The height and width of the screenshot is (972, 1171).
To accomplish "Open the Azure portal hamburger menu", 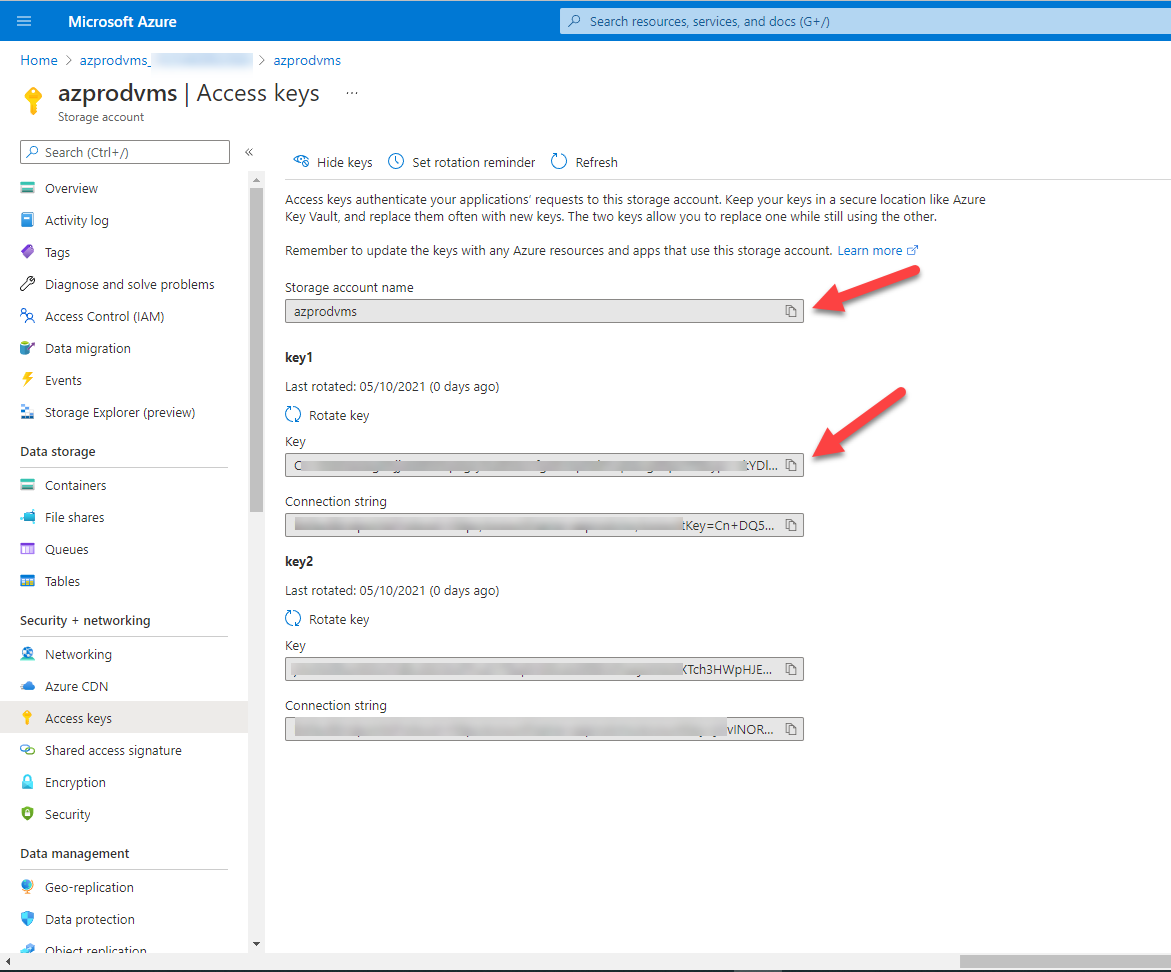I will (x=24, y=21).
